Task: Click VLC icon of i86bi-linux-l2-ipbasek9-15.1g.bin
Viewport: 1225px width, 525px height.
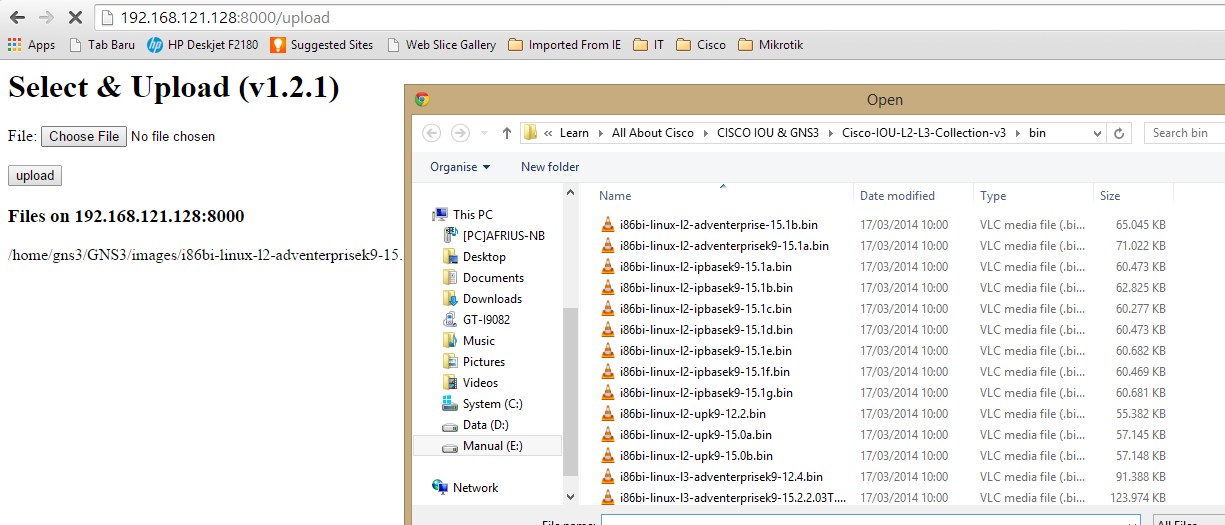Action: pyautogui.click(x=608, y=393)
